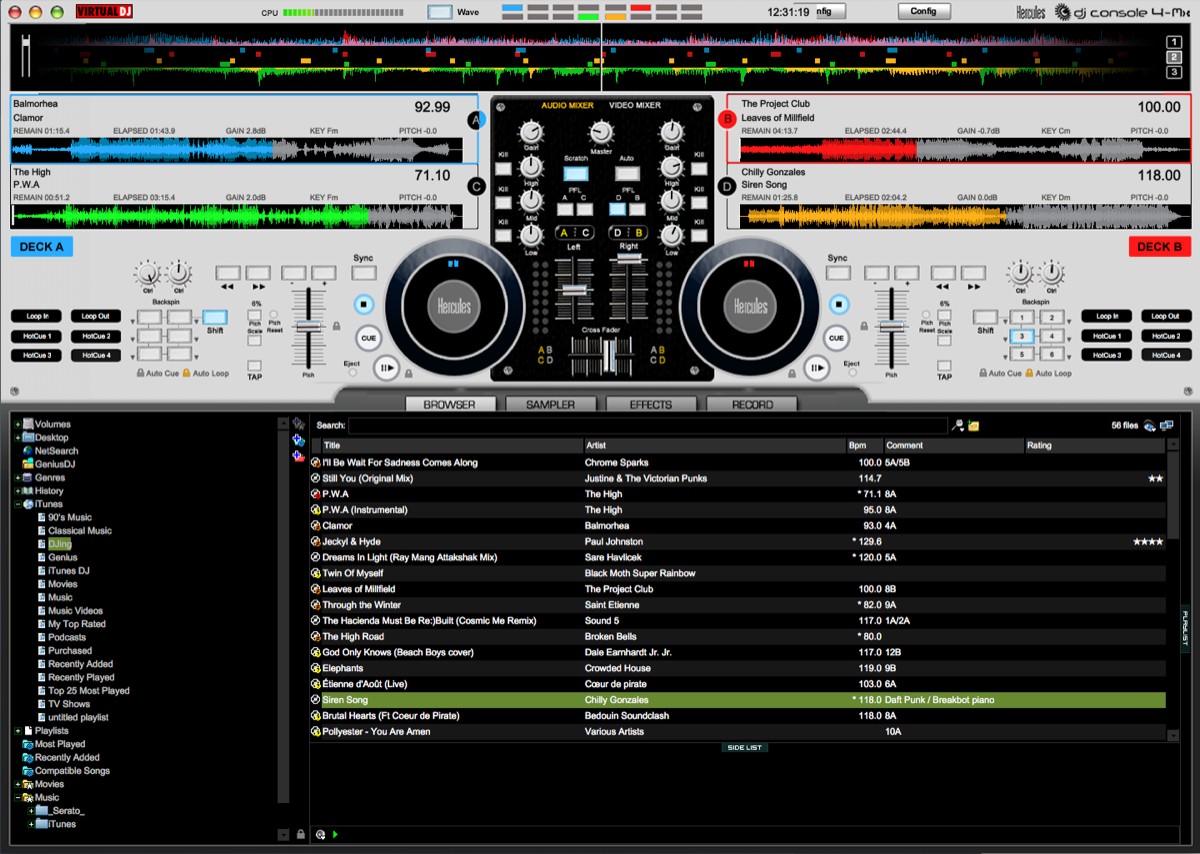Click the NetSearch globe icon in sidebar
1200x854 pixels.
(x=28, y=451)
